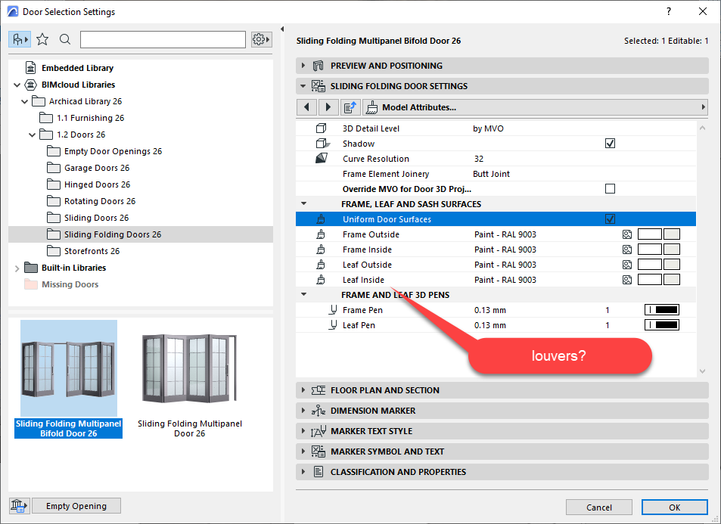Enable Override MVO for Door 3D checkbox
The width and height of the screenshot is (721, 524).
click(610, 189)
